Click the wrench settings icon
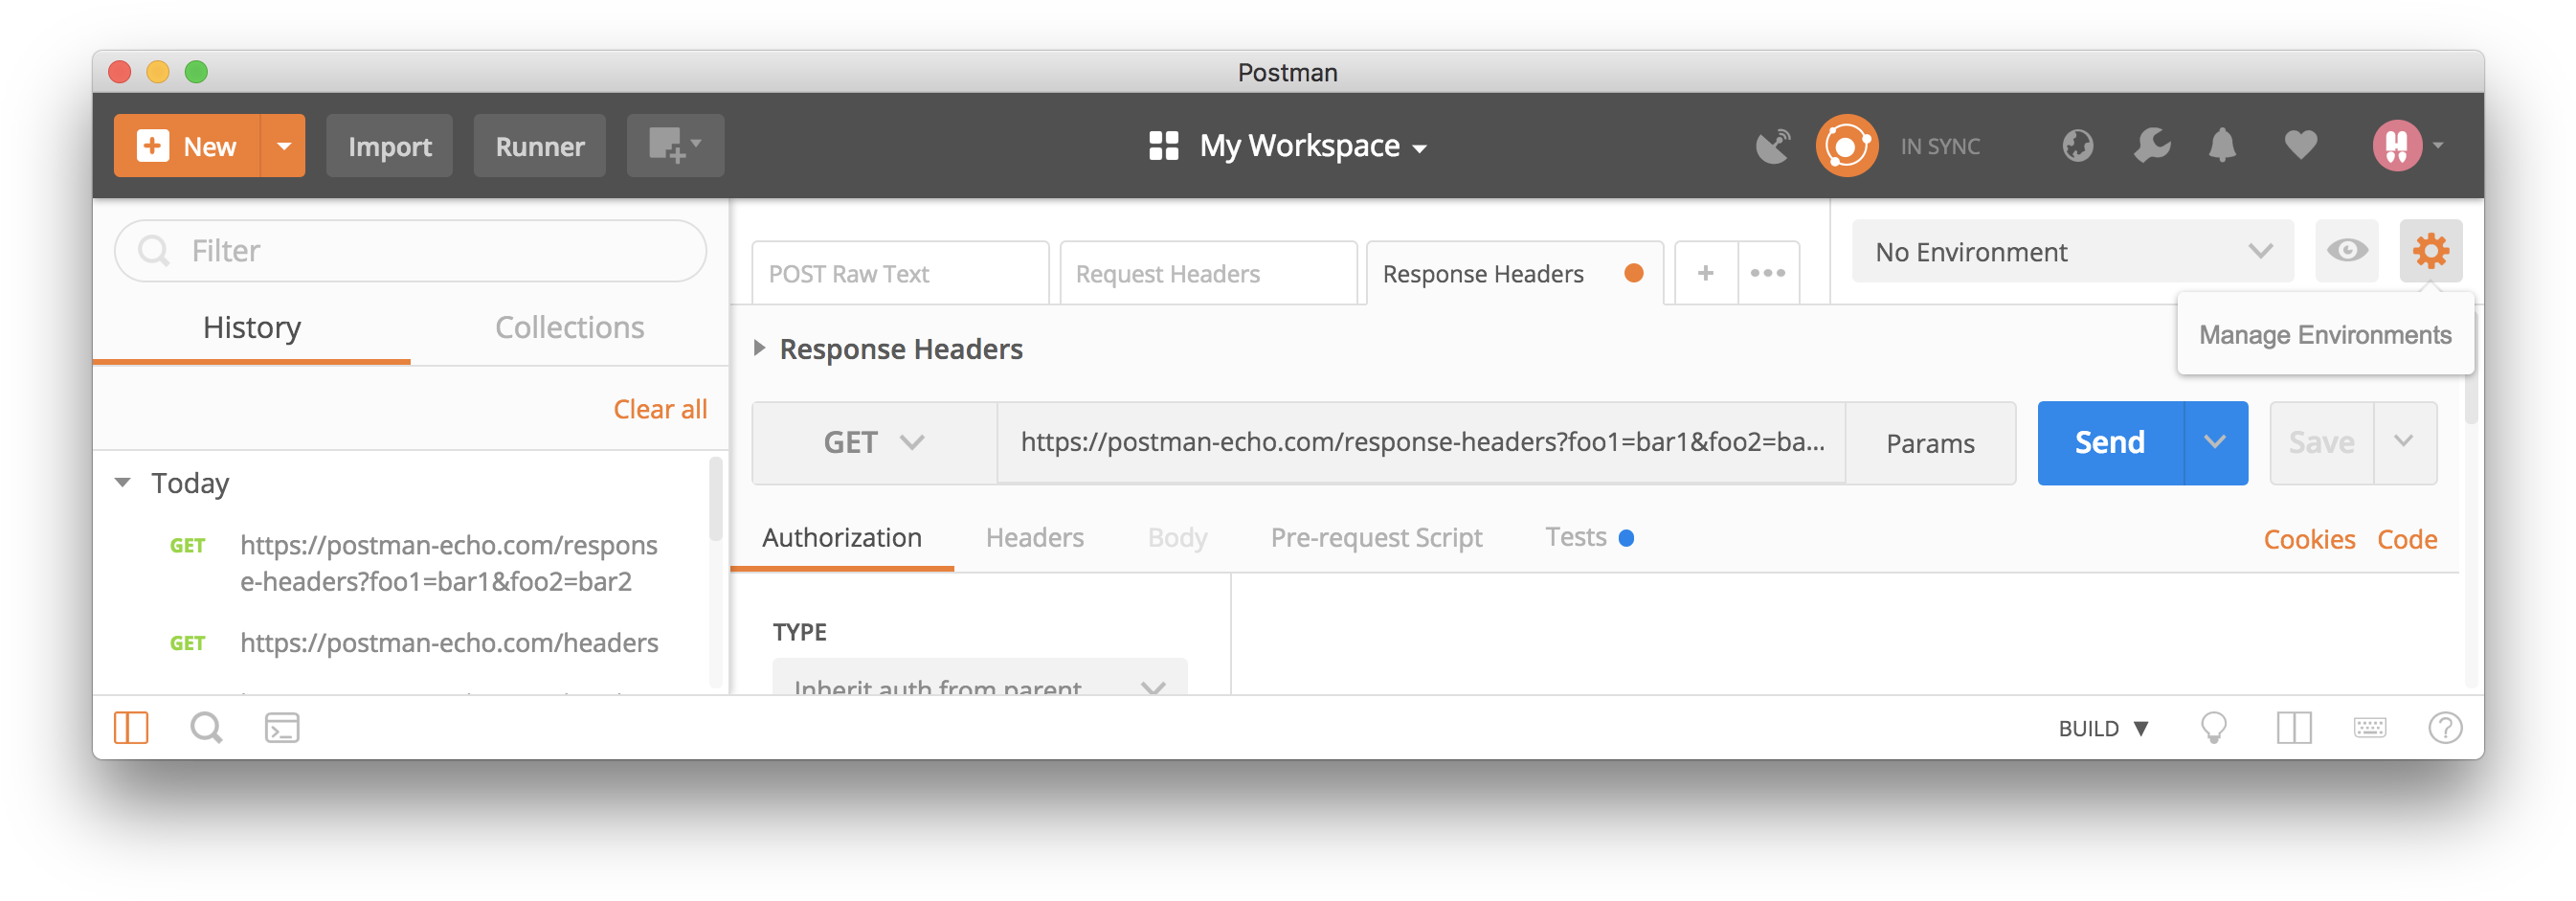Viewport: 2576px width, 901px height. point(2151,146)
